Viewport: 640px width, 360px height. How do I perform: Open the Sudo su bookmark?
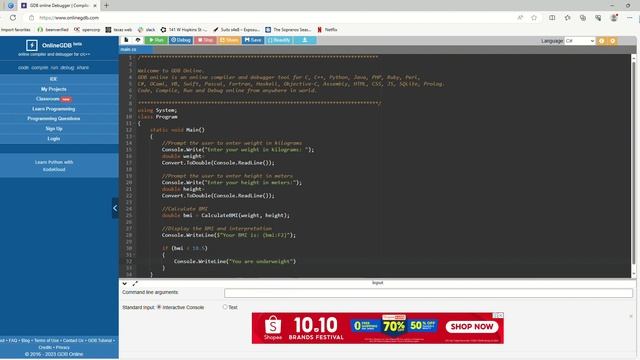236,30
